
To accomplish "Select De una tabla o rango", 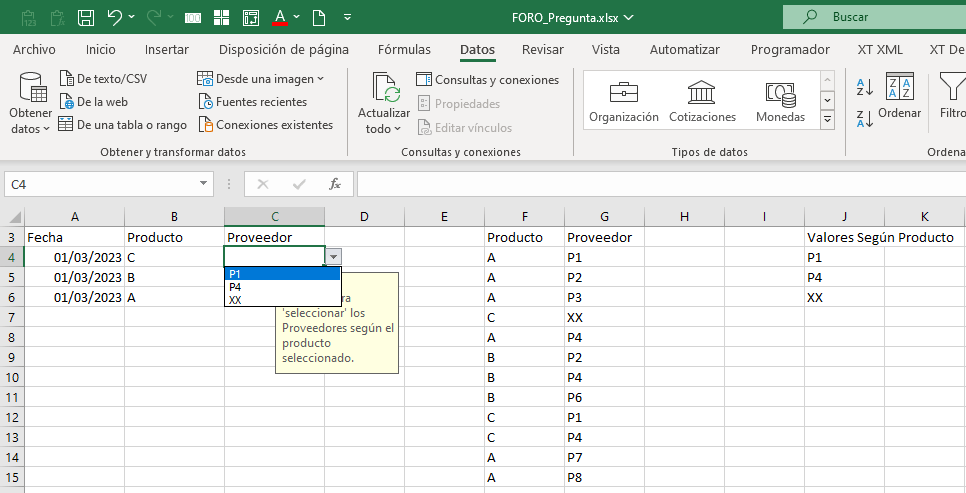I will [122, 125].
